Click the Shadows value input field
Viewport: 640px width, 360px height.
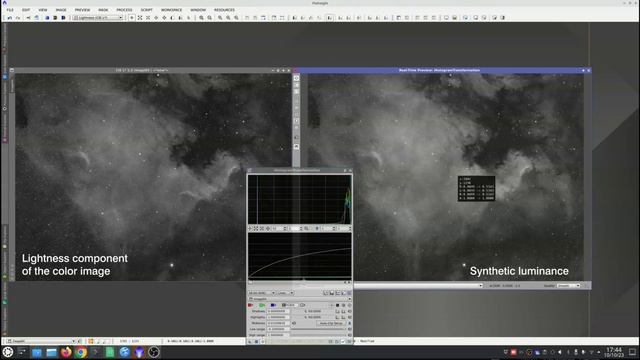click(x=278, y=311)
